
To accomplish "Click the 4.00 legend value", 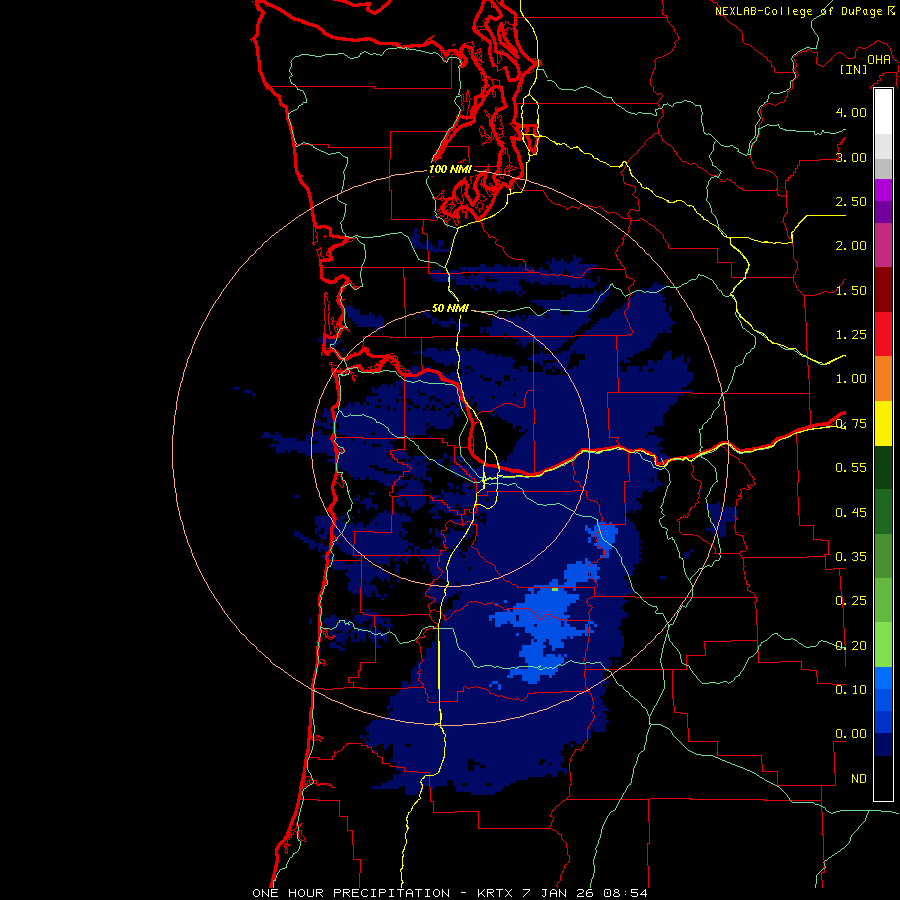I will (x=851, y=112).
